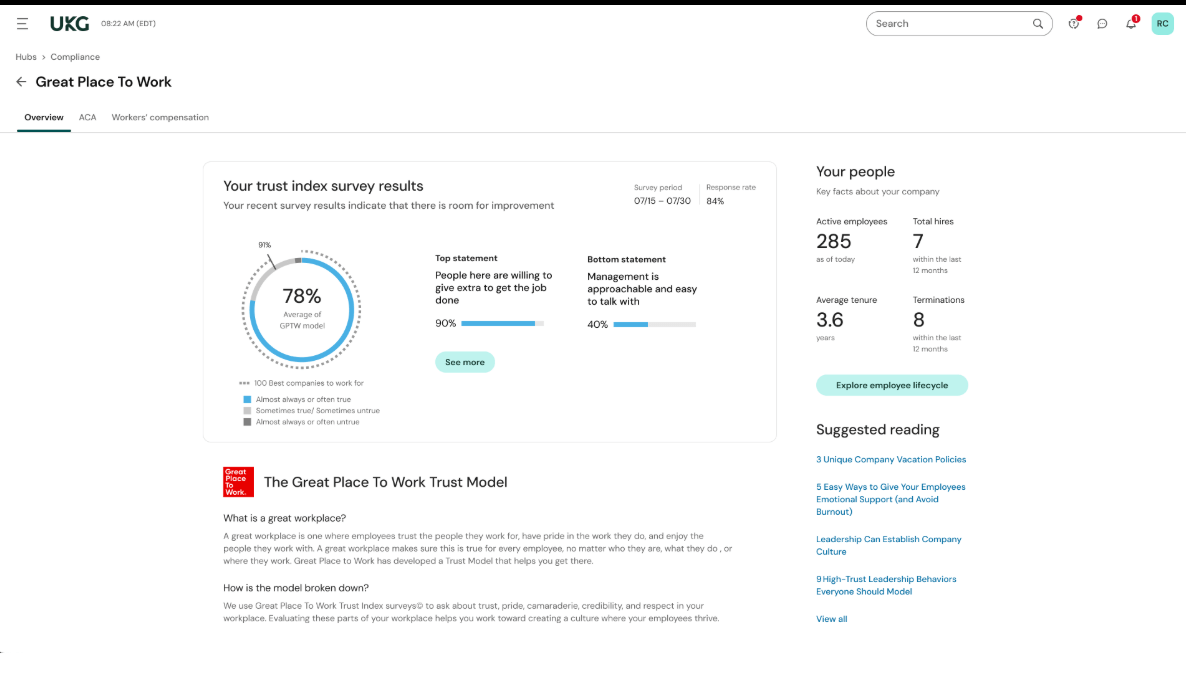Screen dimensions: 1186x677
Task: Click the back arrow next to Great Place To Work
Action: pyautogui.click(x=21, y=81)
